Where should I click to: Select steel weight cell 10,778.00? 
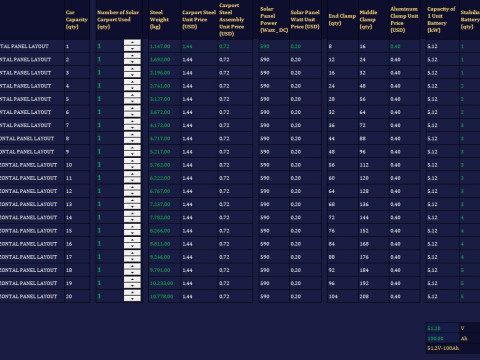click(164, 296)
